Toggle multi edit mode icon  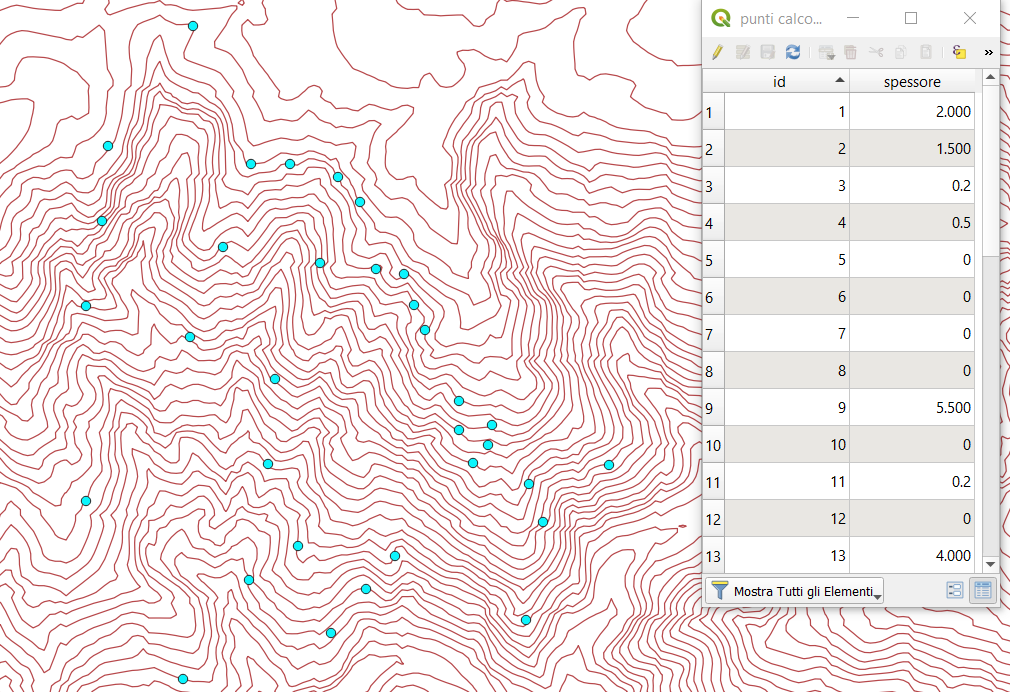click(x=743, y=52)
